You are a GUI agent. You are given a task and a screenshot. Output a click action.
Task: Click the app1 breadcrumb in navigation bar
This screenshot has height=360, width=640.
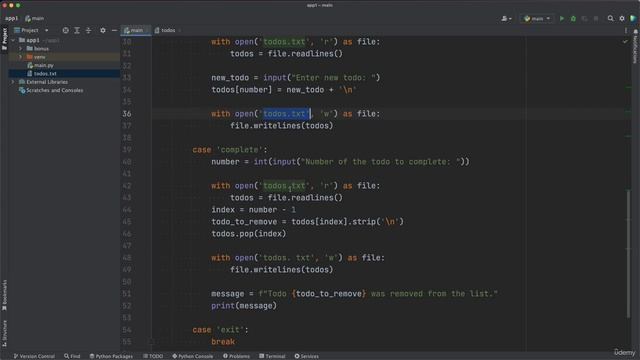tap(11, 18)
